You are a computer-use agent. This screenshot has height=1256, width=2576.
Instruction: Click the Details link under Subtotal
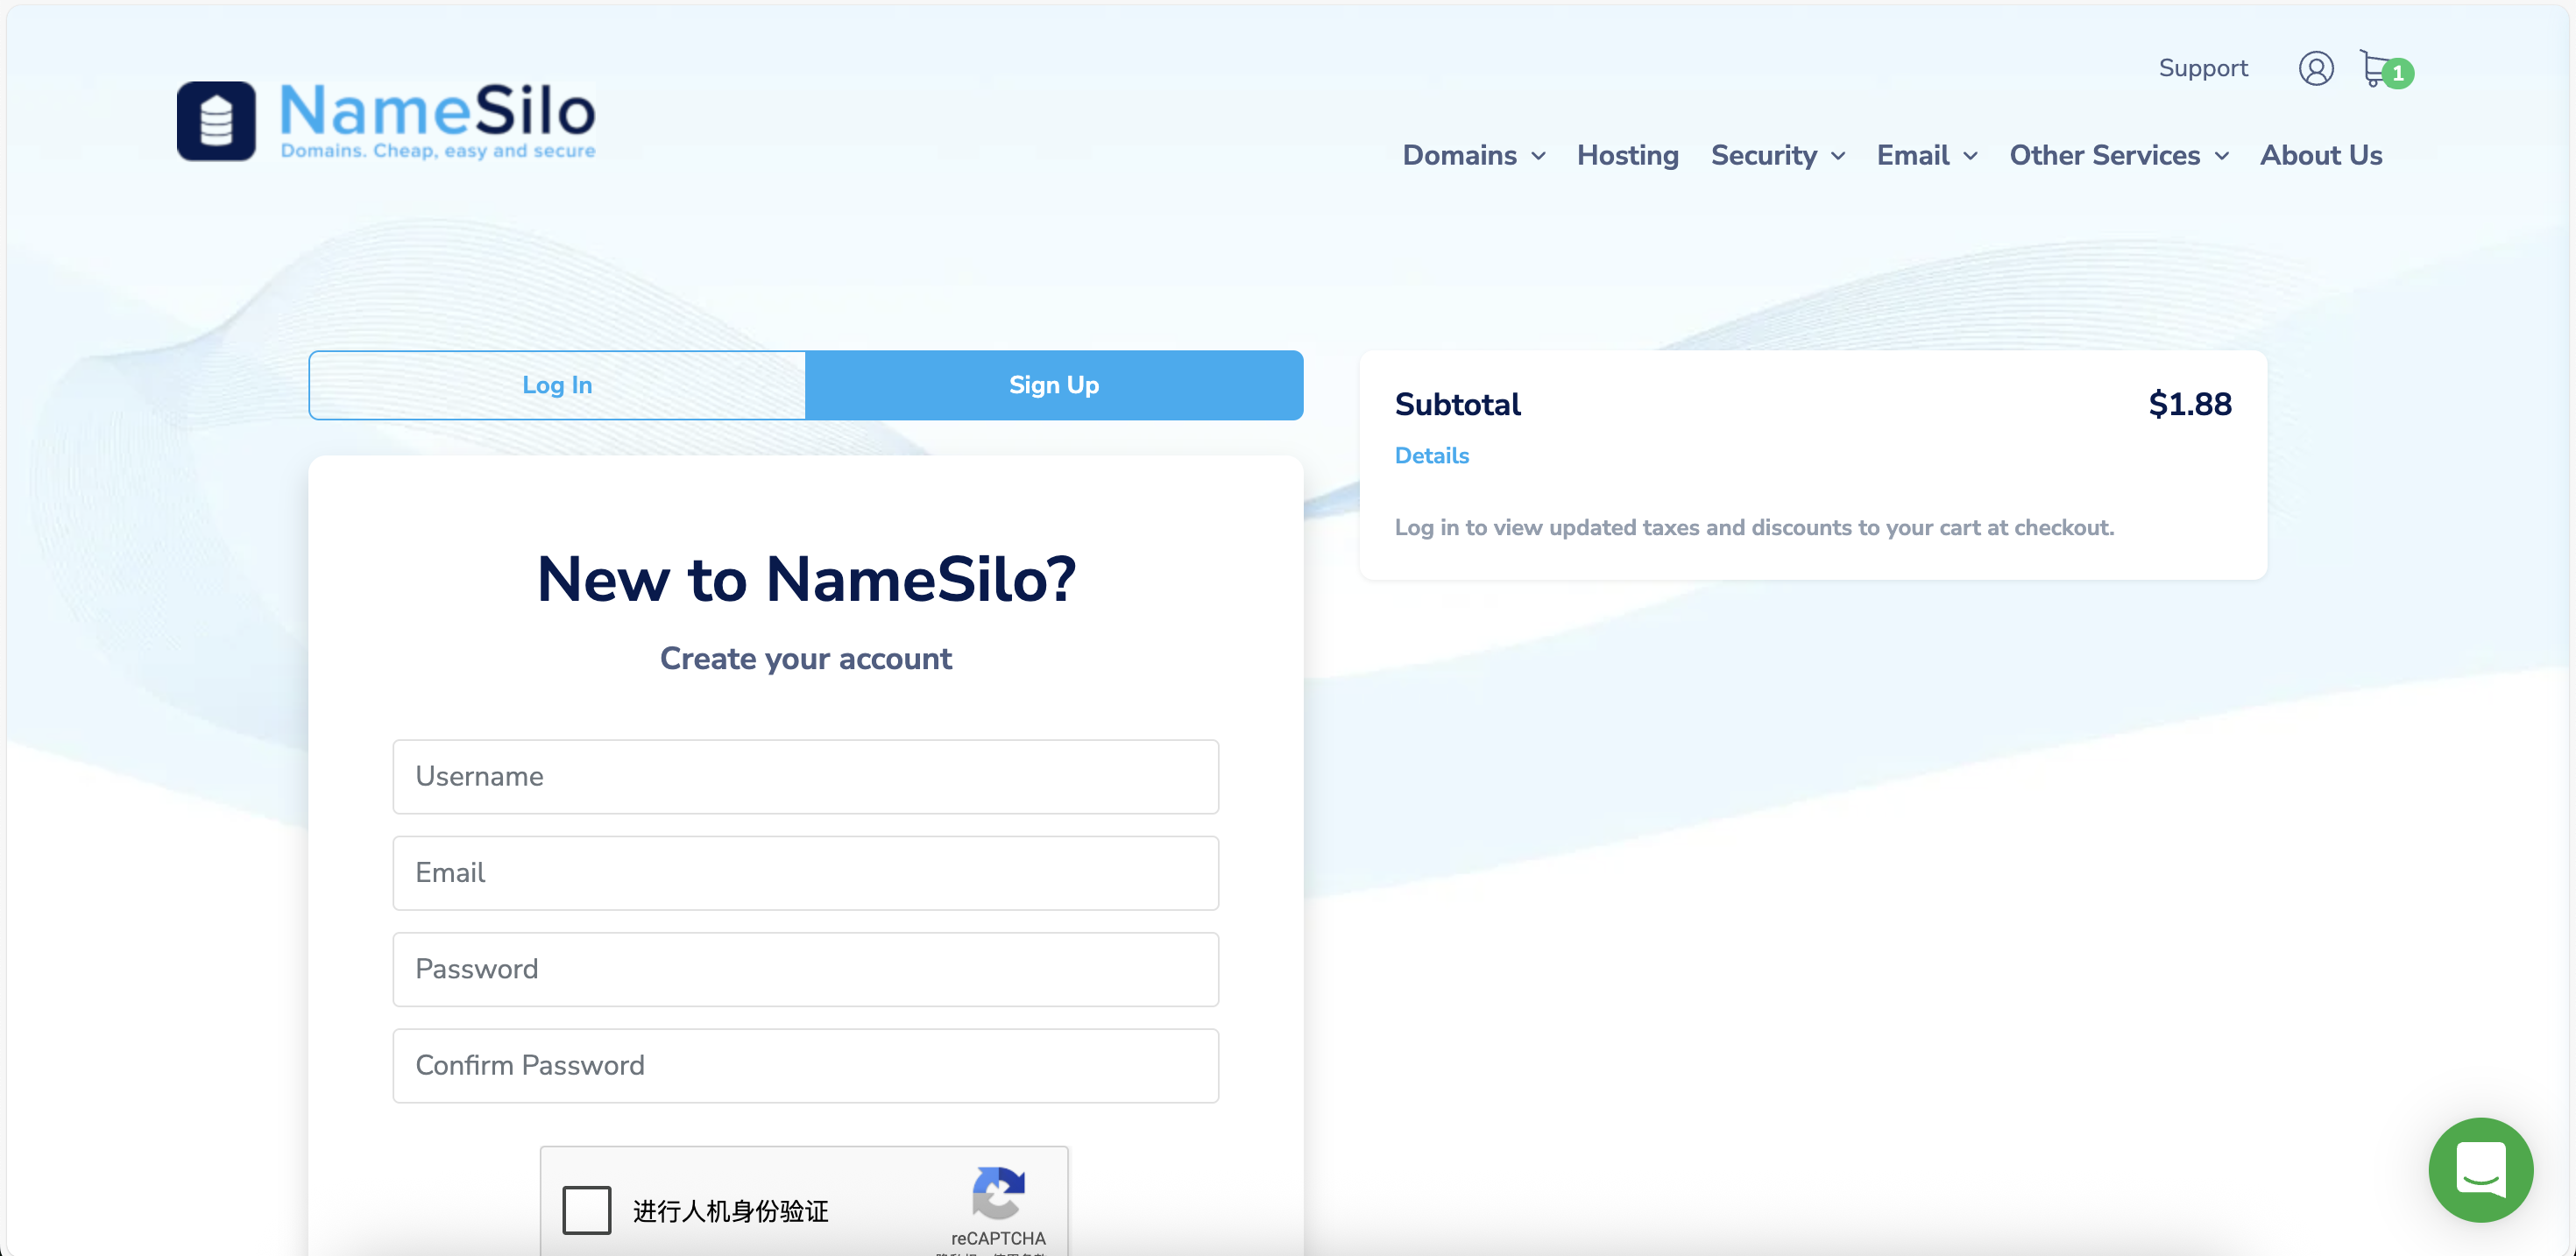tap(1431, 455)
